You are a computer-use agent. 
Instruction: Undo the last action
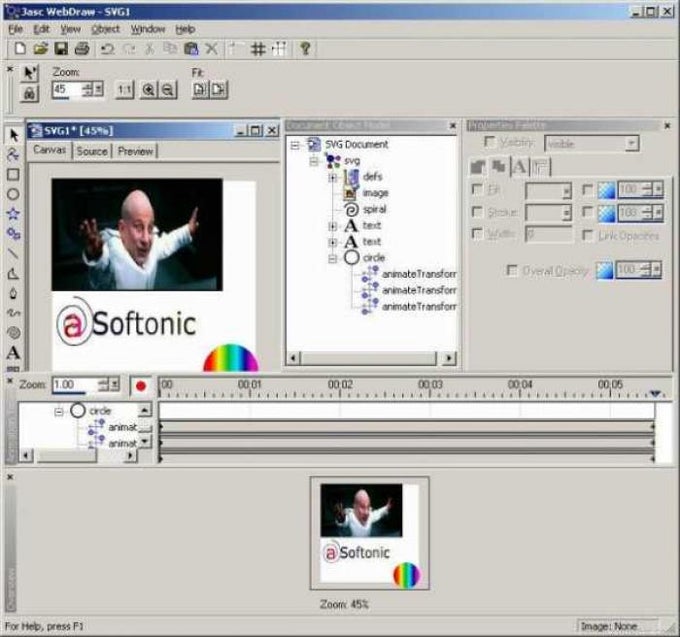107,49
